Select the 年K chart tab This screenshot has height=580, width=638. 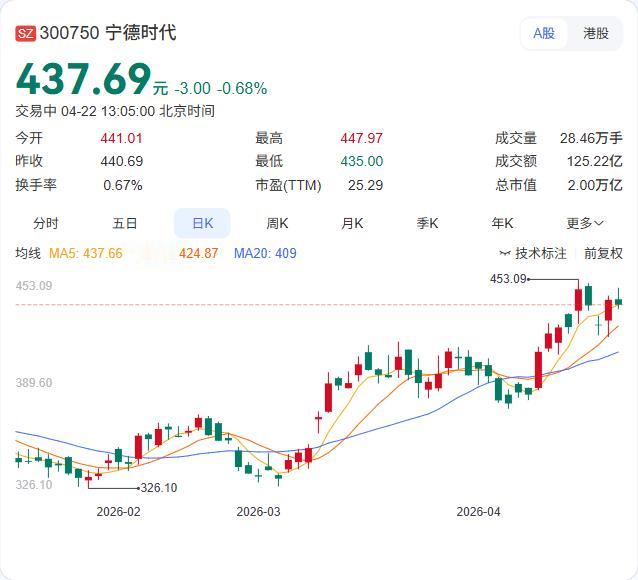[x=502, y=223]
